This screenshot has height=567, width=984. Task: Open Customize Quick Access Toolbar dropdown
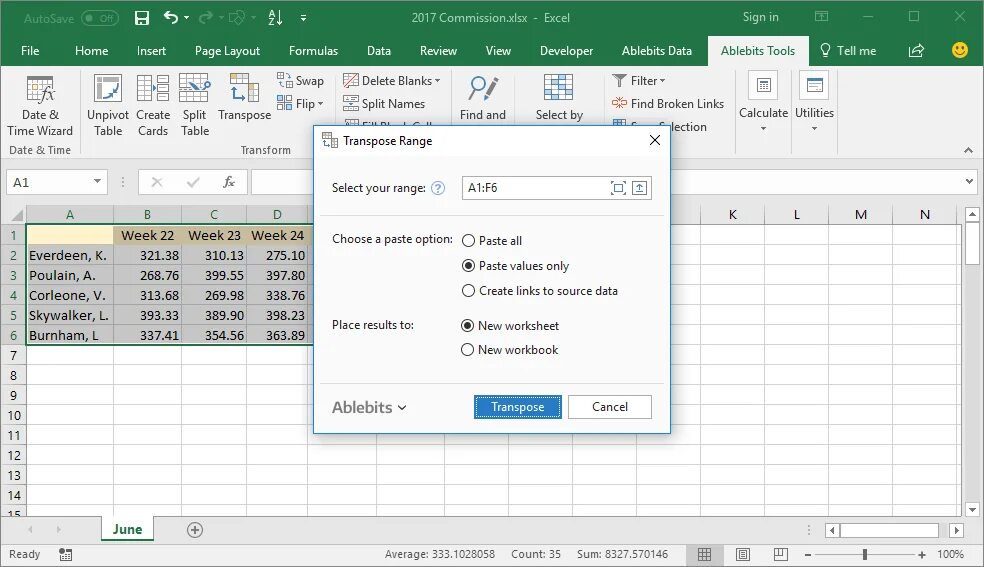coord(303,18)
